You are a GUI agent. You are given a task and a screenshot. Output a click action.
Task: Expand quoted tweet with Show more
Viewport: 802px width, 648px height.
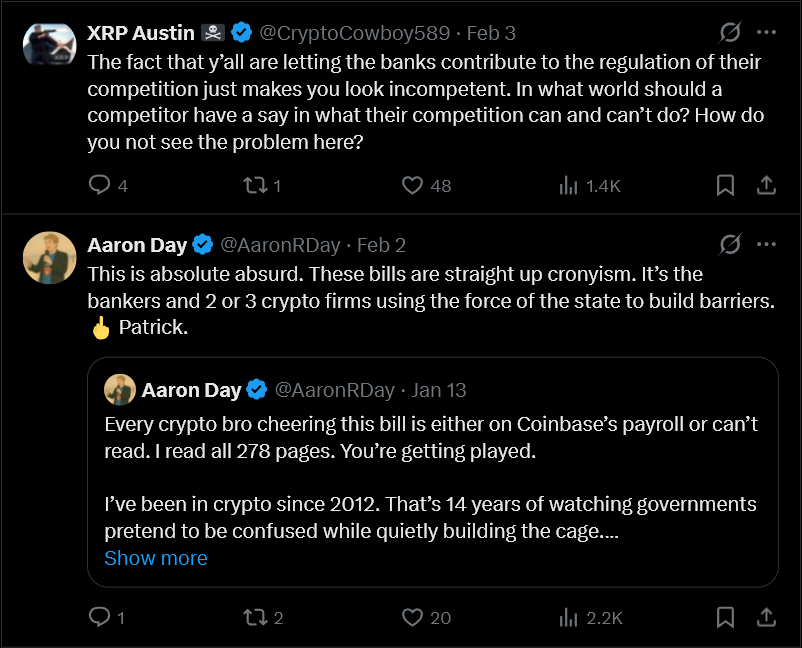(156, 558)
